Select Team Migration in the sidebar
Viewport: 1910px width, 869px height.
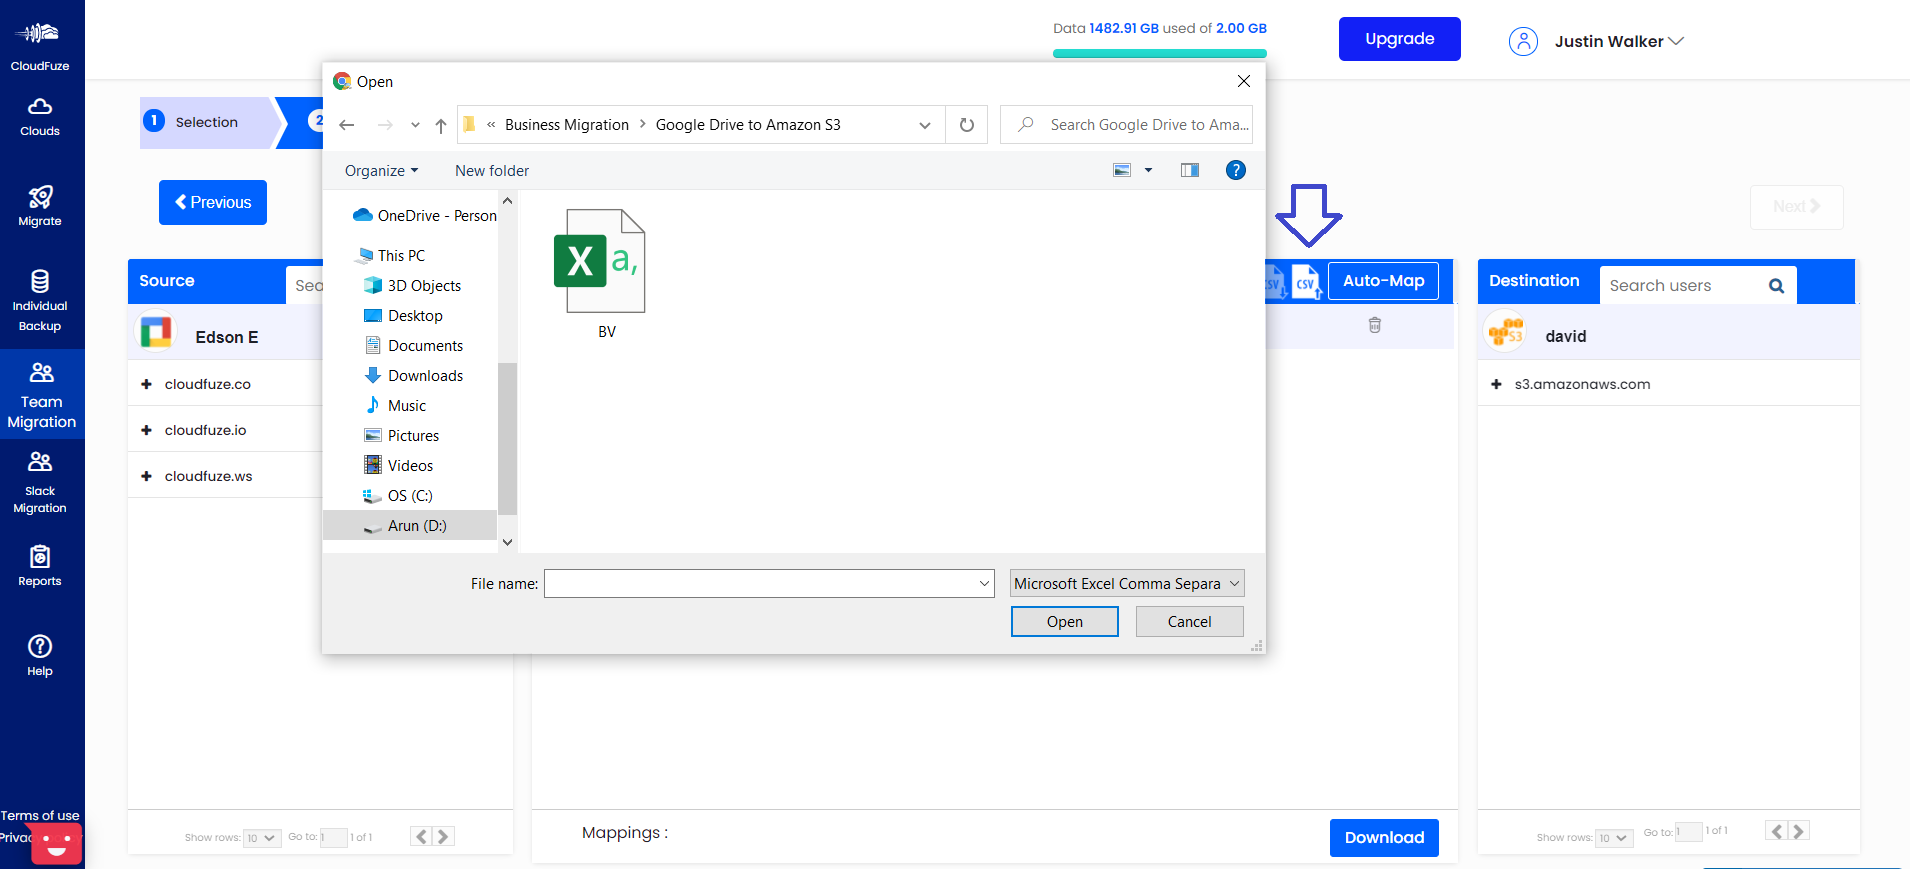pos(42,395)
